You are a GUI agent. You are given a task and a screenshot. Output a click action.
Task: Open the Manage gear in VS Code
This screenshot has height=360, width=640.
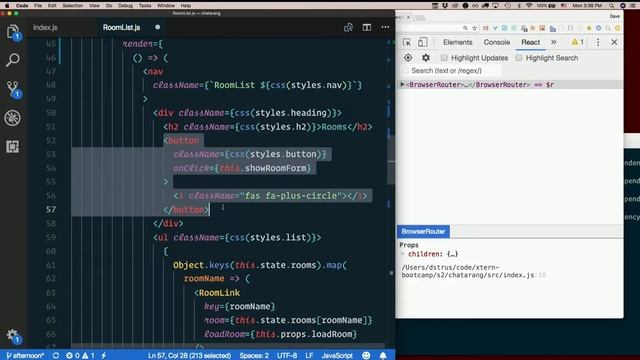13,336
